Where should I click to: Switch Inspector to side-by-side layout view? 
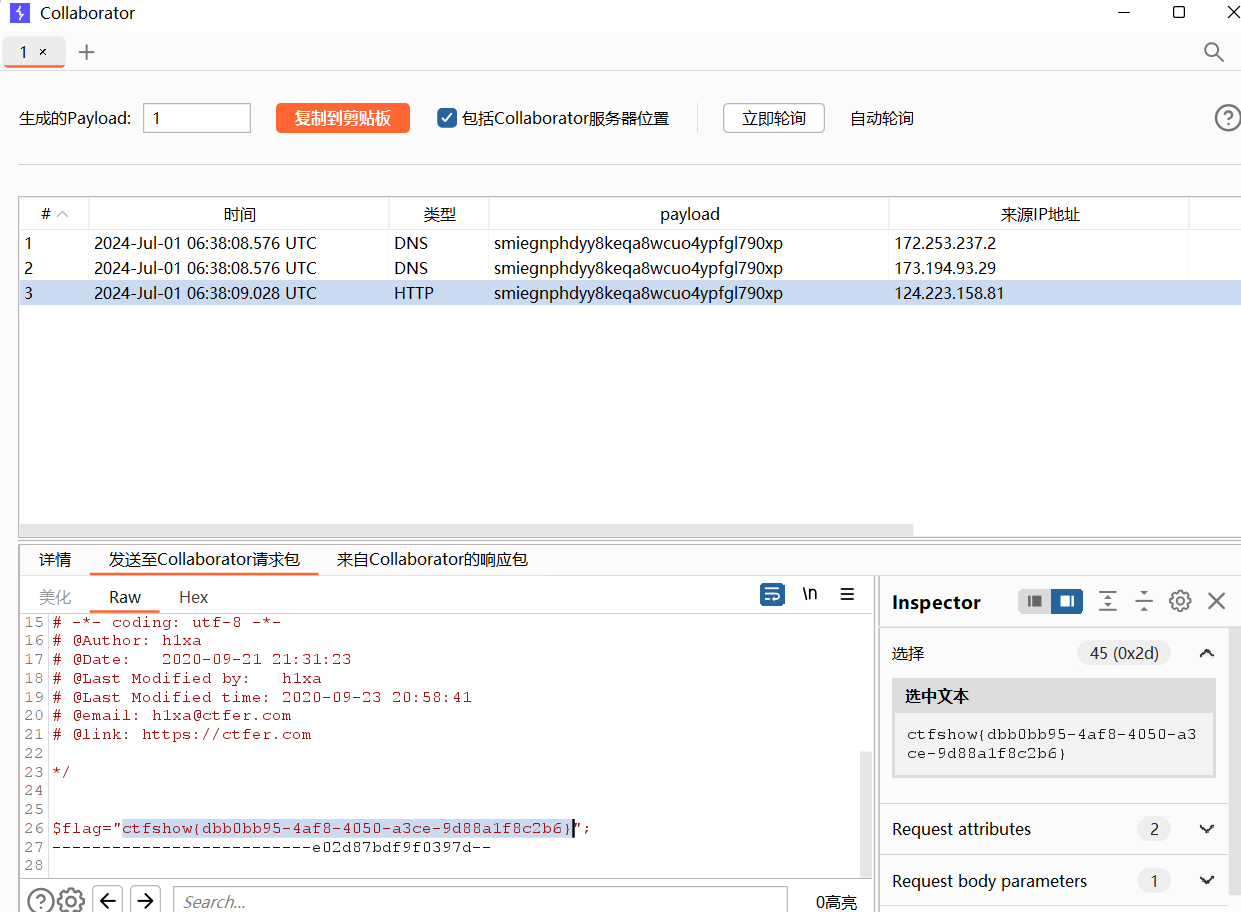[x=1067, y=601]
